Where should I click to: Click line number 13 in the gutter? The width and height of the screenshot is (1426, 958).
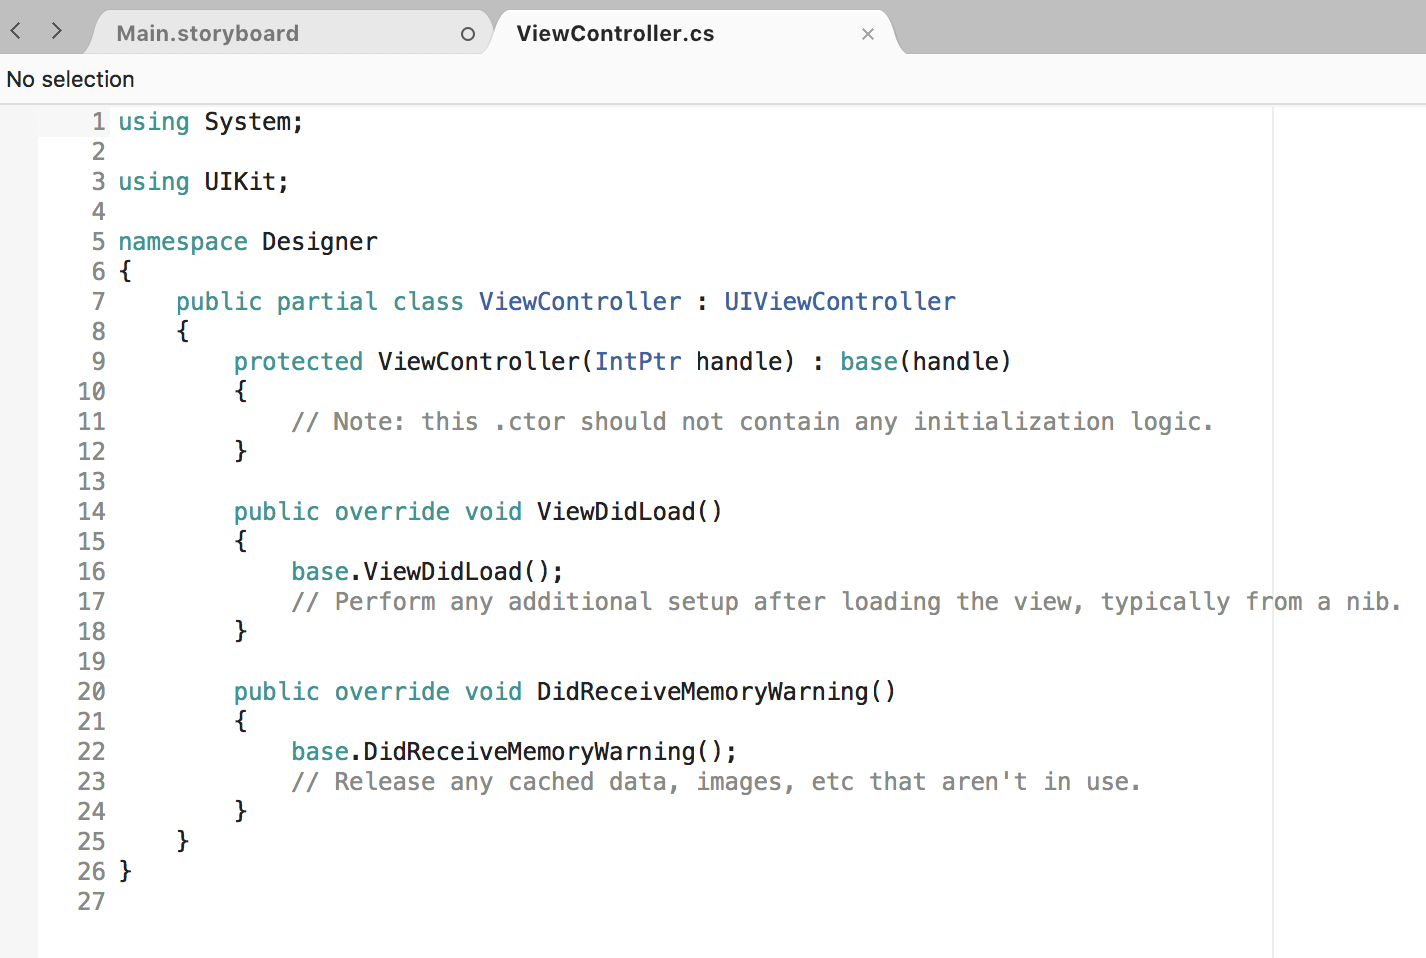91,482
